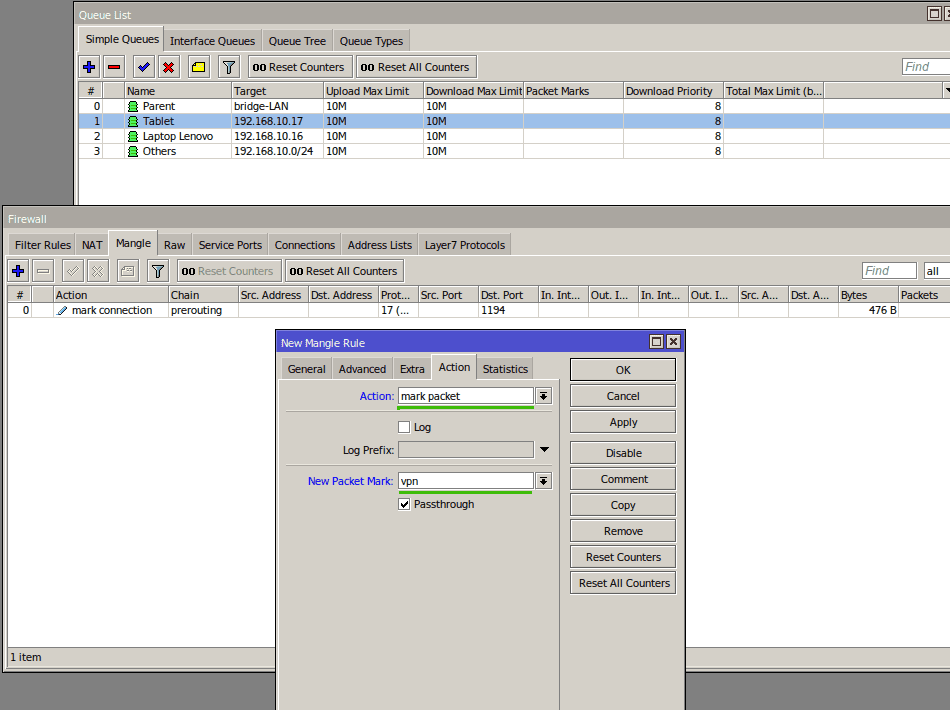The width and height of the screenshot is (950, 710).
Task: Click the Copy button in mangle dialog
Action: tap(623, 505)
